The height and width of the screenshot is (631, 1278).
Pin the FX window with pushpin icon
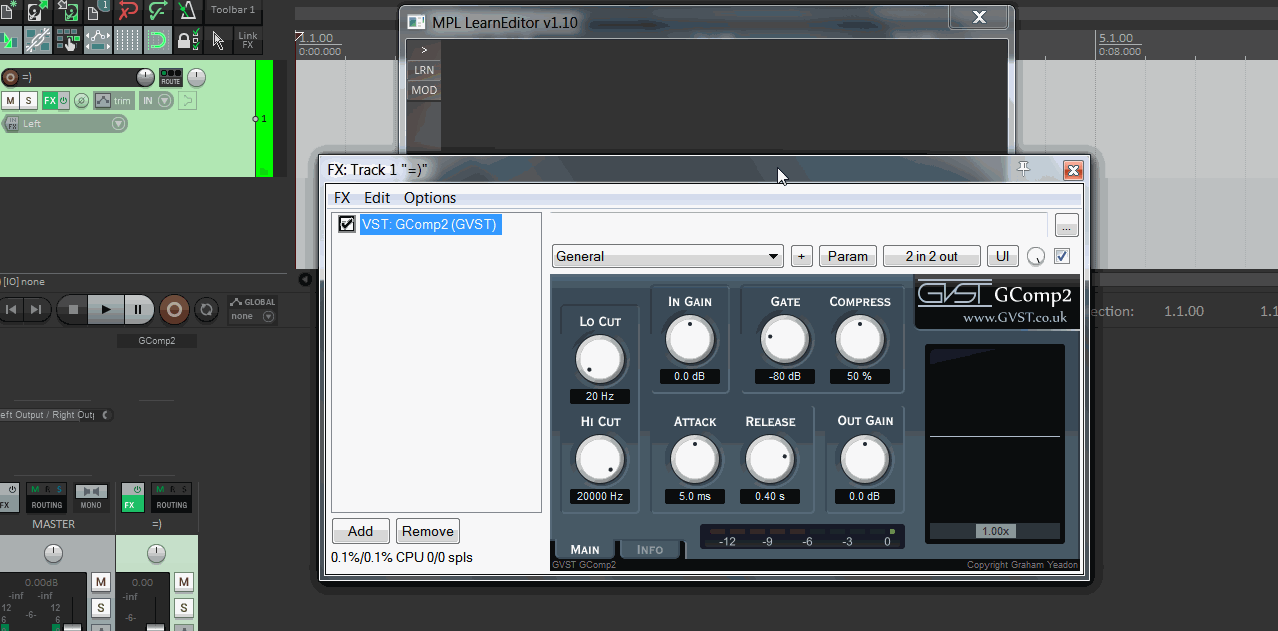coord(1023,170)
